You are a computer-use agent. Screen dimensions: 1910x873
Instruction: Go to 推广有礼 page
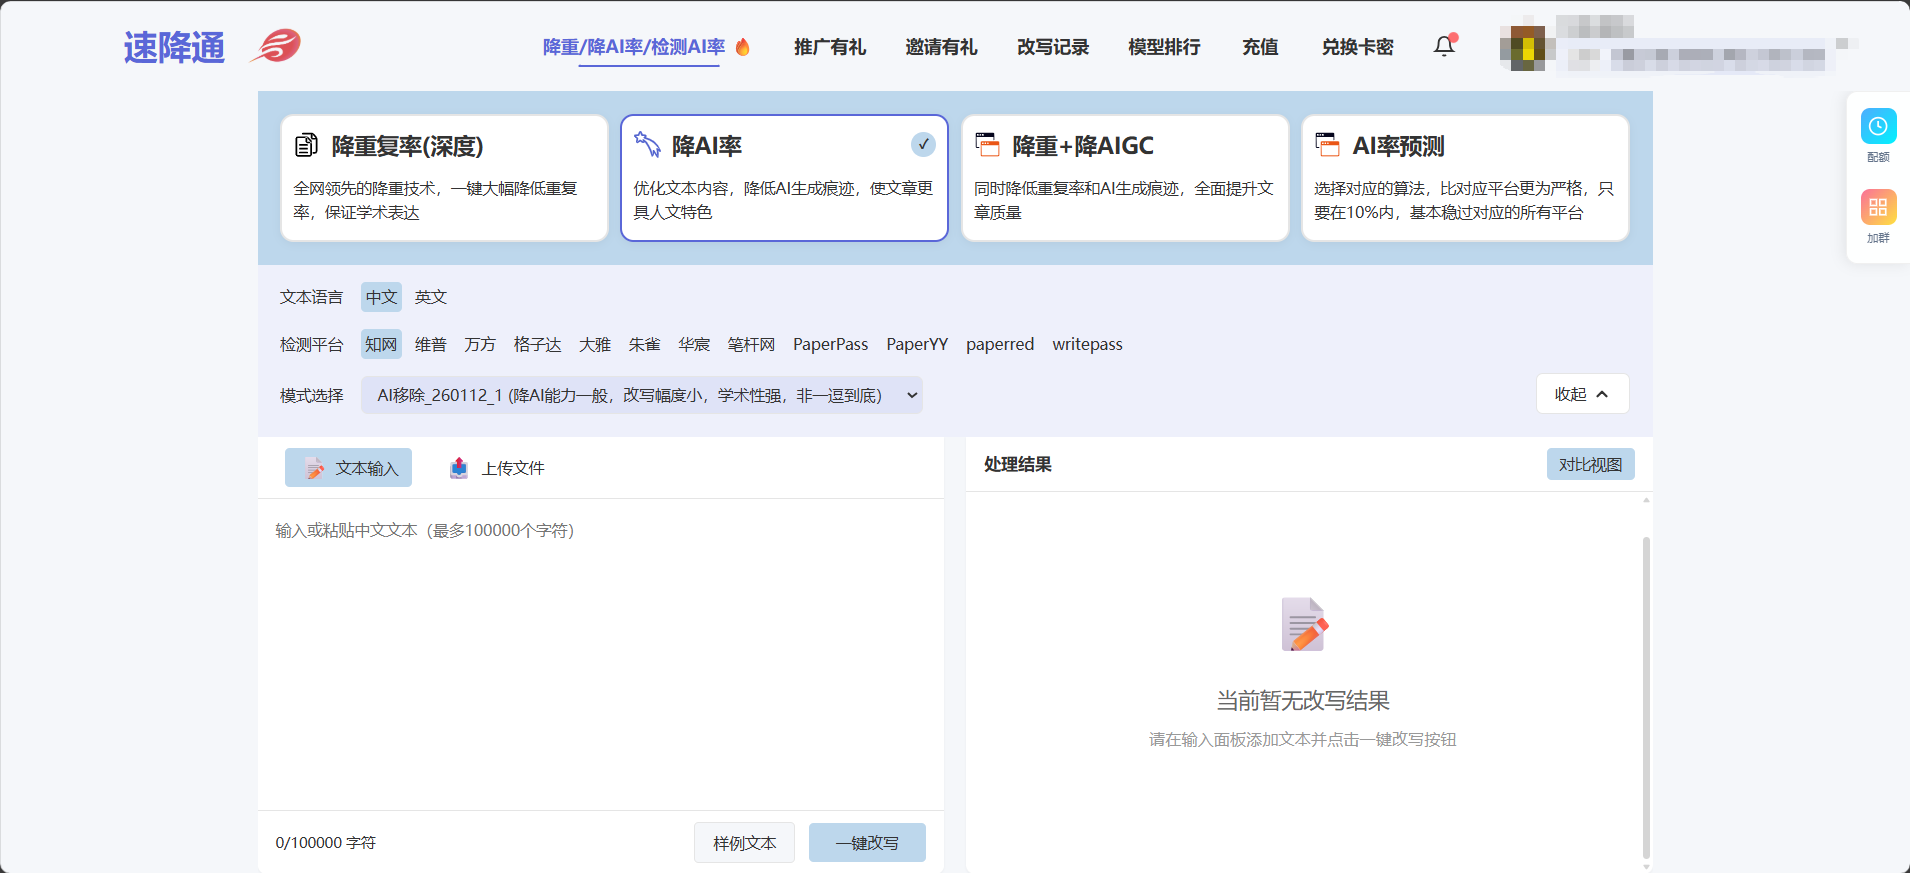pos(830,47)
